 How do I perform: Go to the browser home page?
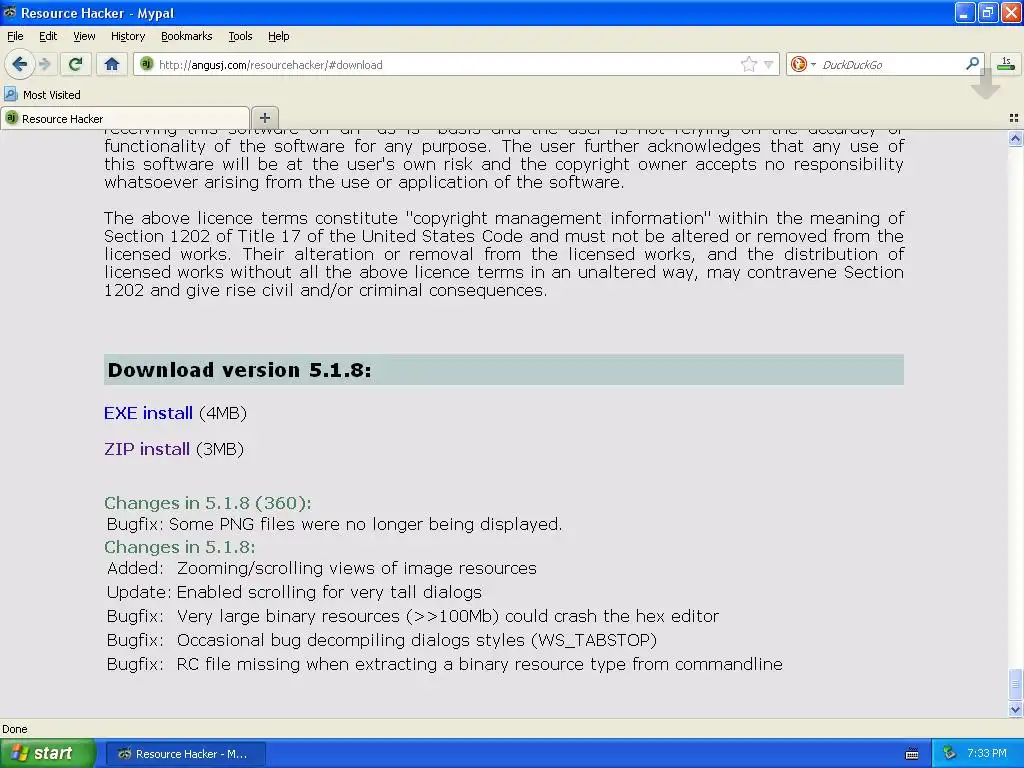click(112, 64)
